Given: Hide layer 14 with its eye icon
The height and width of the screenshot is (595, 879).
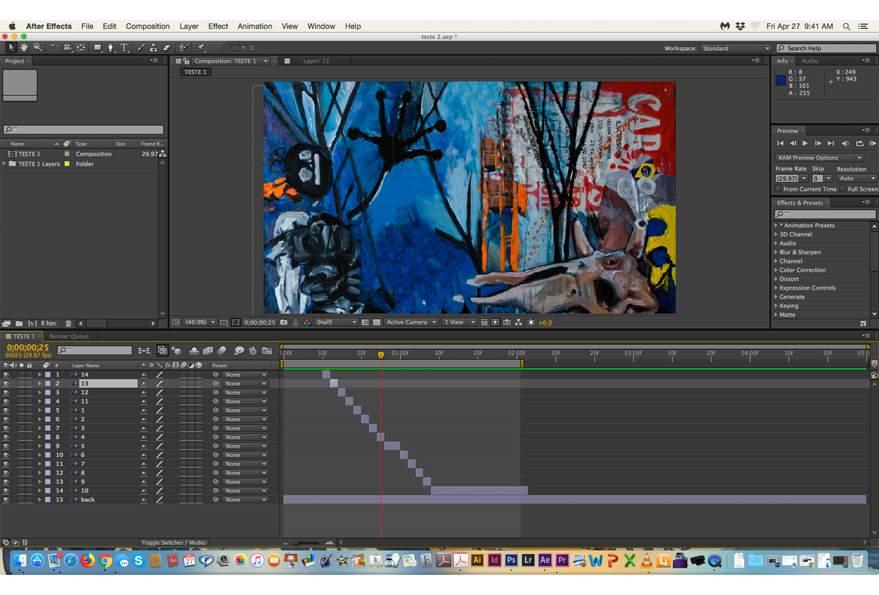Looking at the screenshot, I should tap(6, 375).
